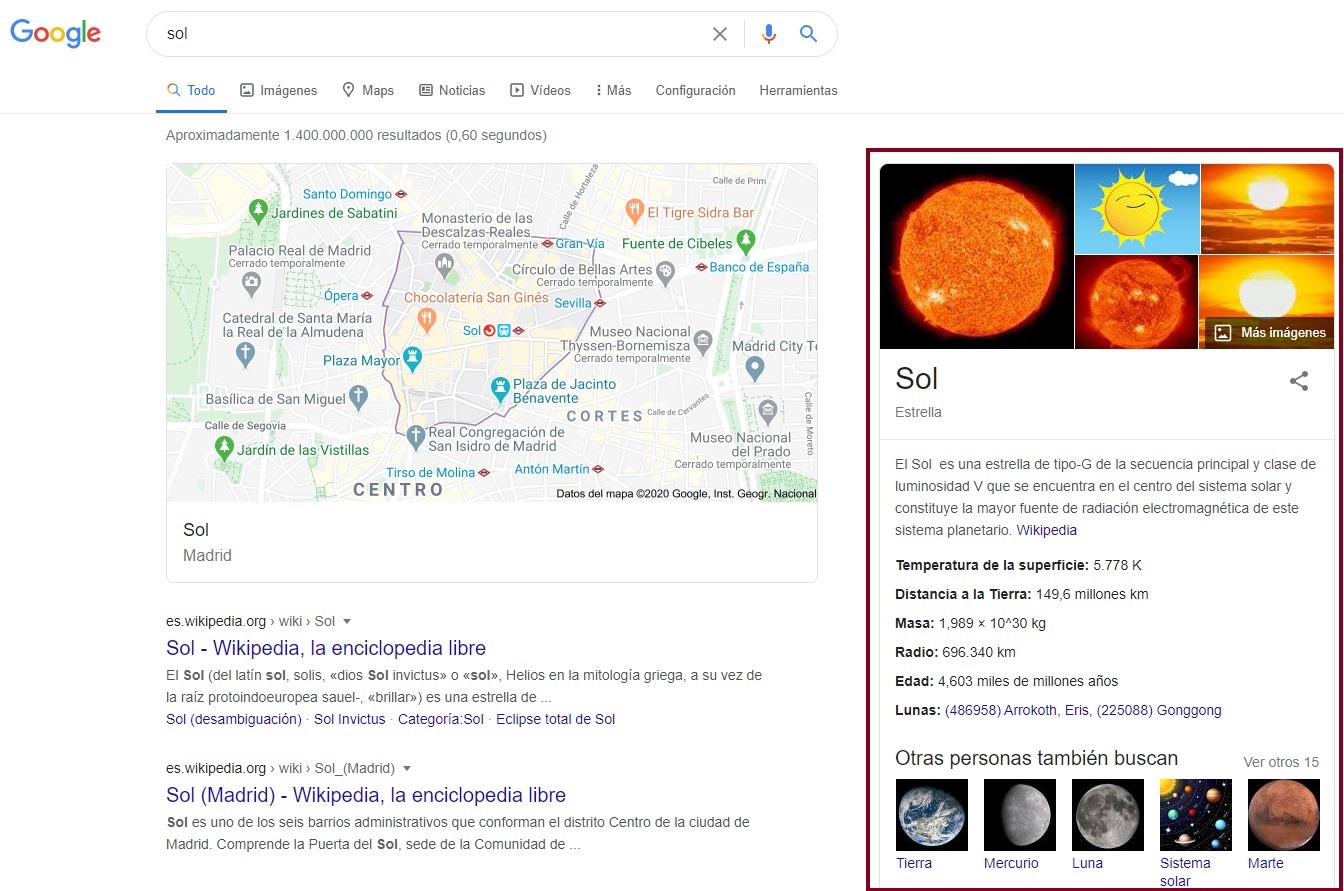Click the magnifying glass search button
Image resolution: width=1344 pixels, height=891 pixels.
808,34
